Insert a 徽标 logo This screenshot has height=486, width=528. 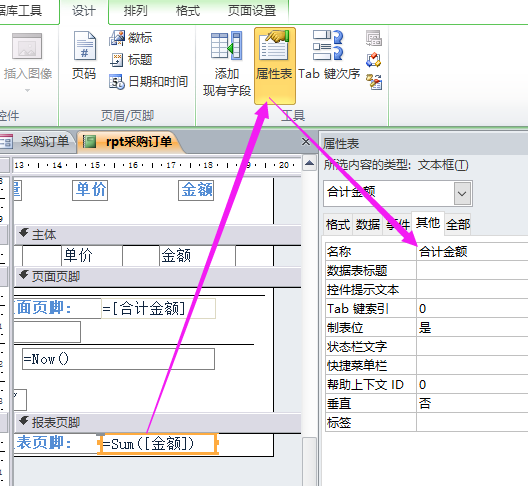tap(131, 38)
